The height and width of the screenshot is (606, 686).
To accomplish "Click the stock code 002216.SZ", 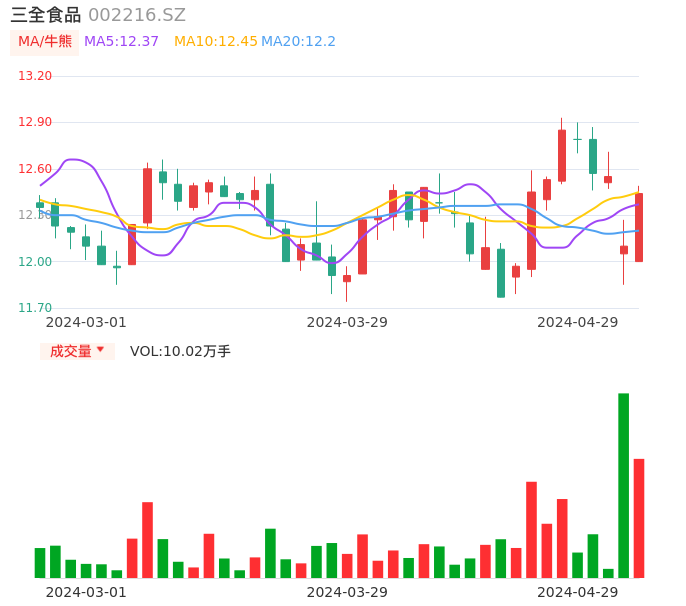I will (137, 15).
